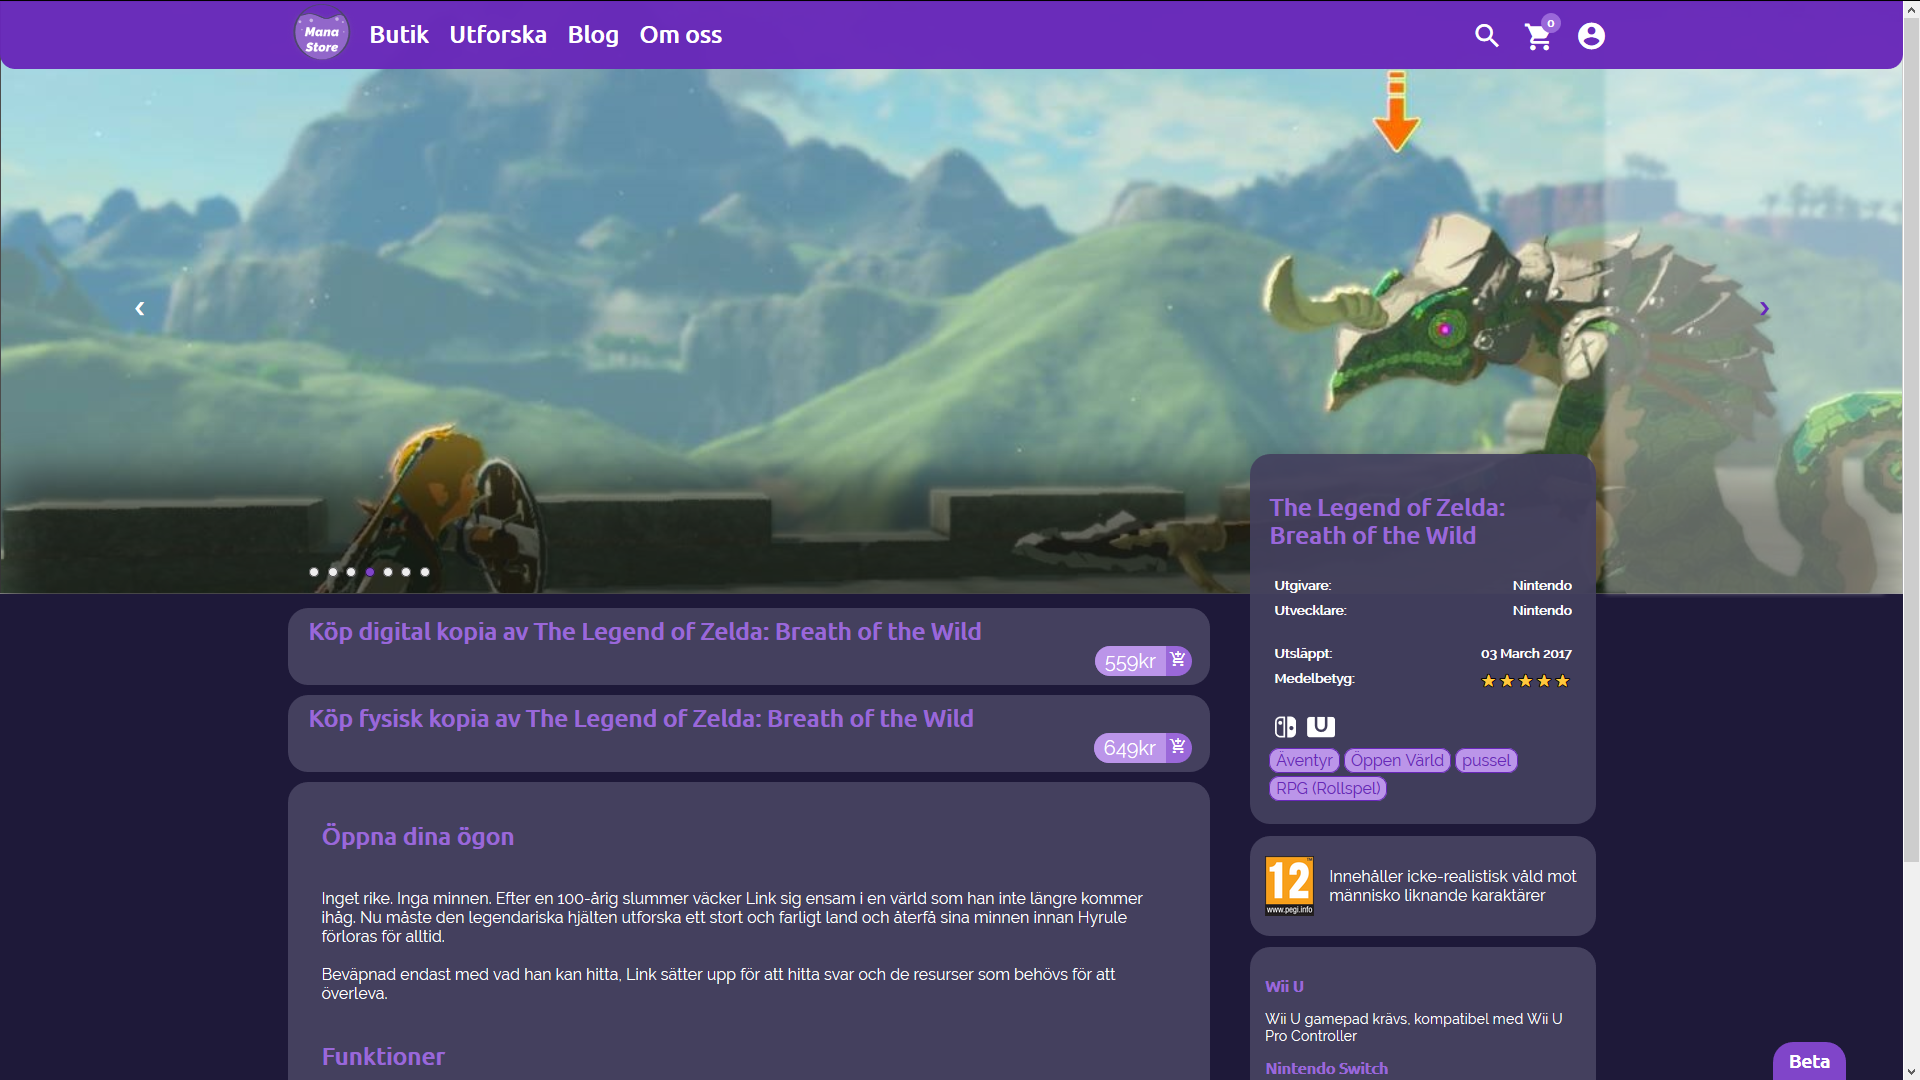Click the Äventyr genre tag
Image resolution: width=1920 pixels, height=1080 pixels.
pyautogui.click(x=1304, y=760)
